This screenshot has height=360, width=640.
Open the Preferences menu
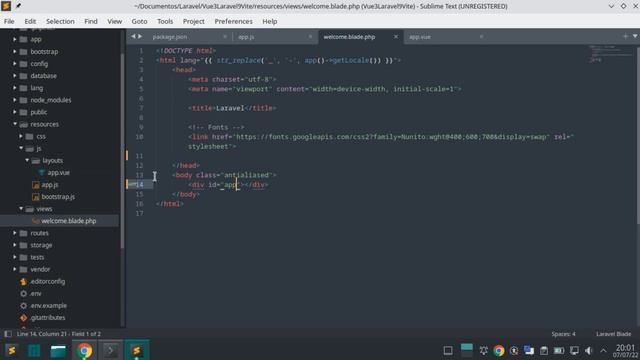pyautogui.click(x=233, y=21)
